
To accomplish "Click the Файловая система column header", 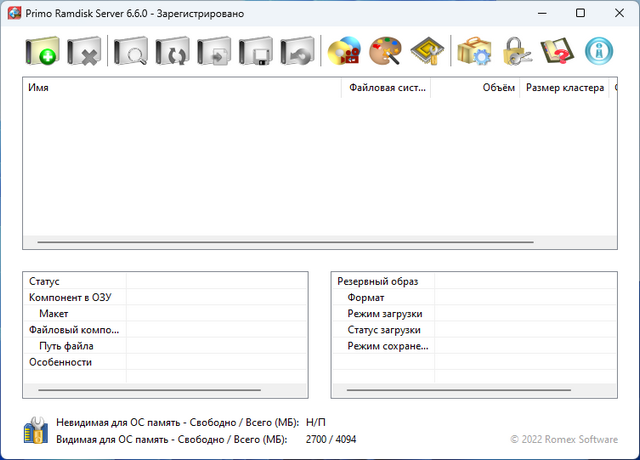I will coord(386,88).
